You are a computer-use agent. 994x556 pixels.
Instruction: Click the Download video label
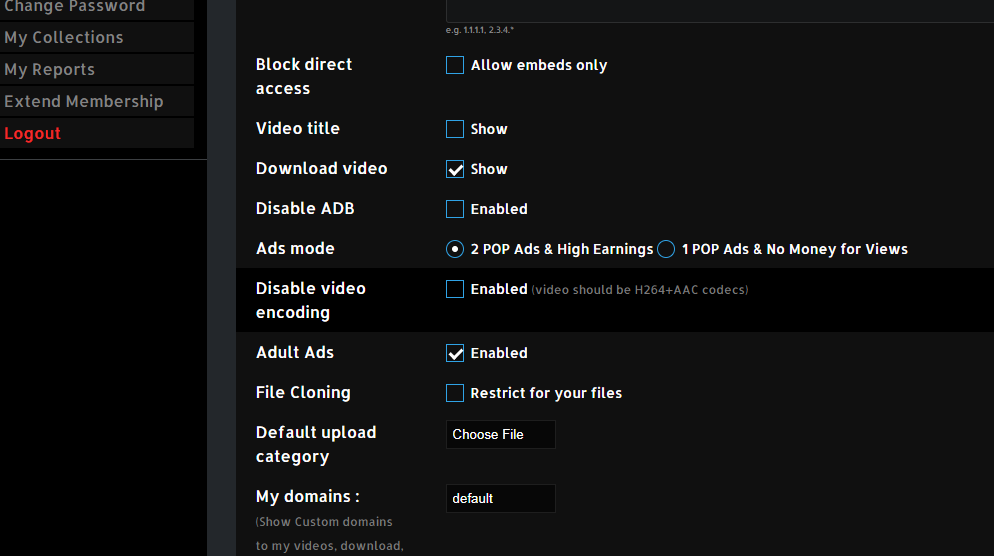321,169
